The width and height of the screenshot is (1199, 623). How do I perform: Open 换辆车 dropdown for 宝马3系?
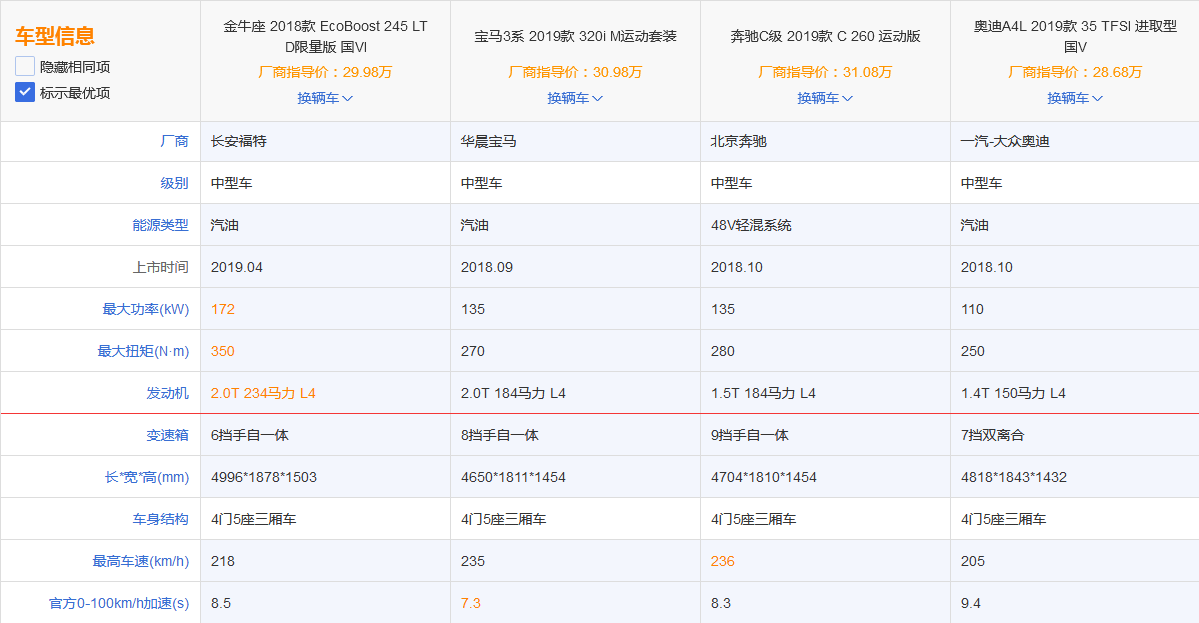pyautogui.click(x=575, y=98)
